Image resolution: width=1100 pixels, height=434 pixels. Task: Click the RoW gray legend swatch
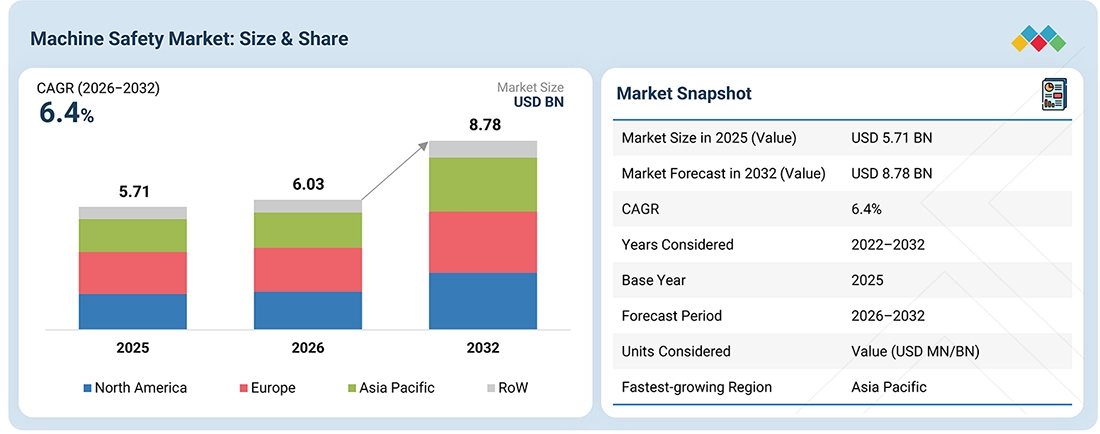tap(492, 388)
